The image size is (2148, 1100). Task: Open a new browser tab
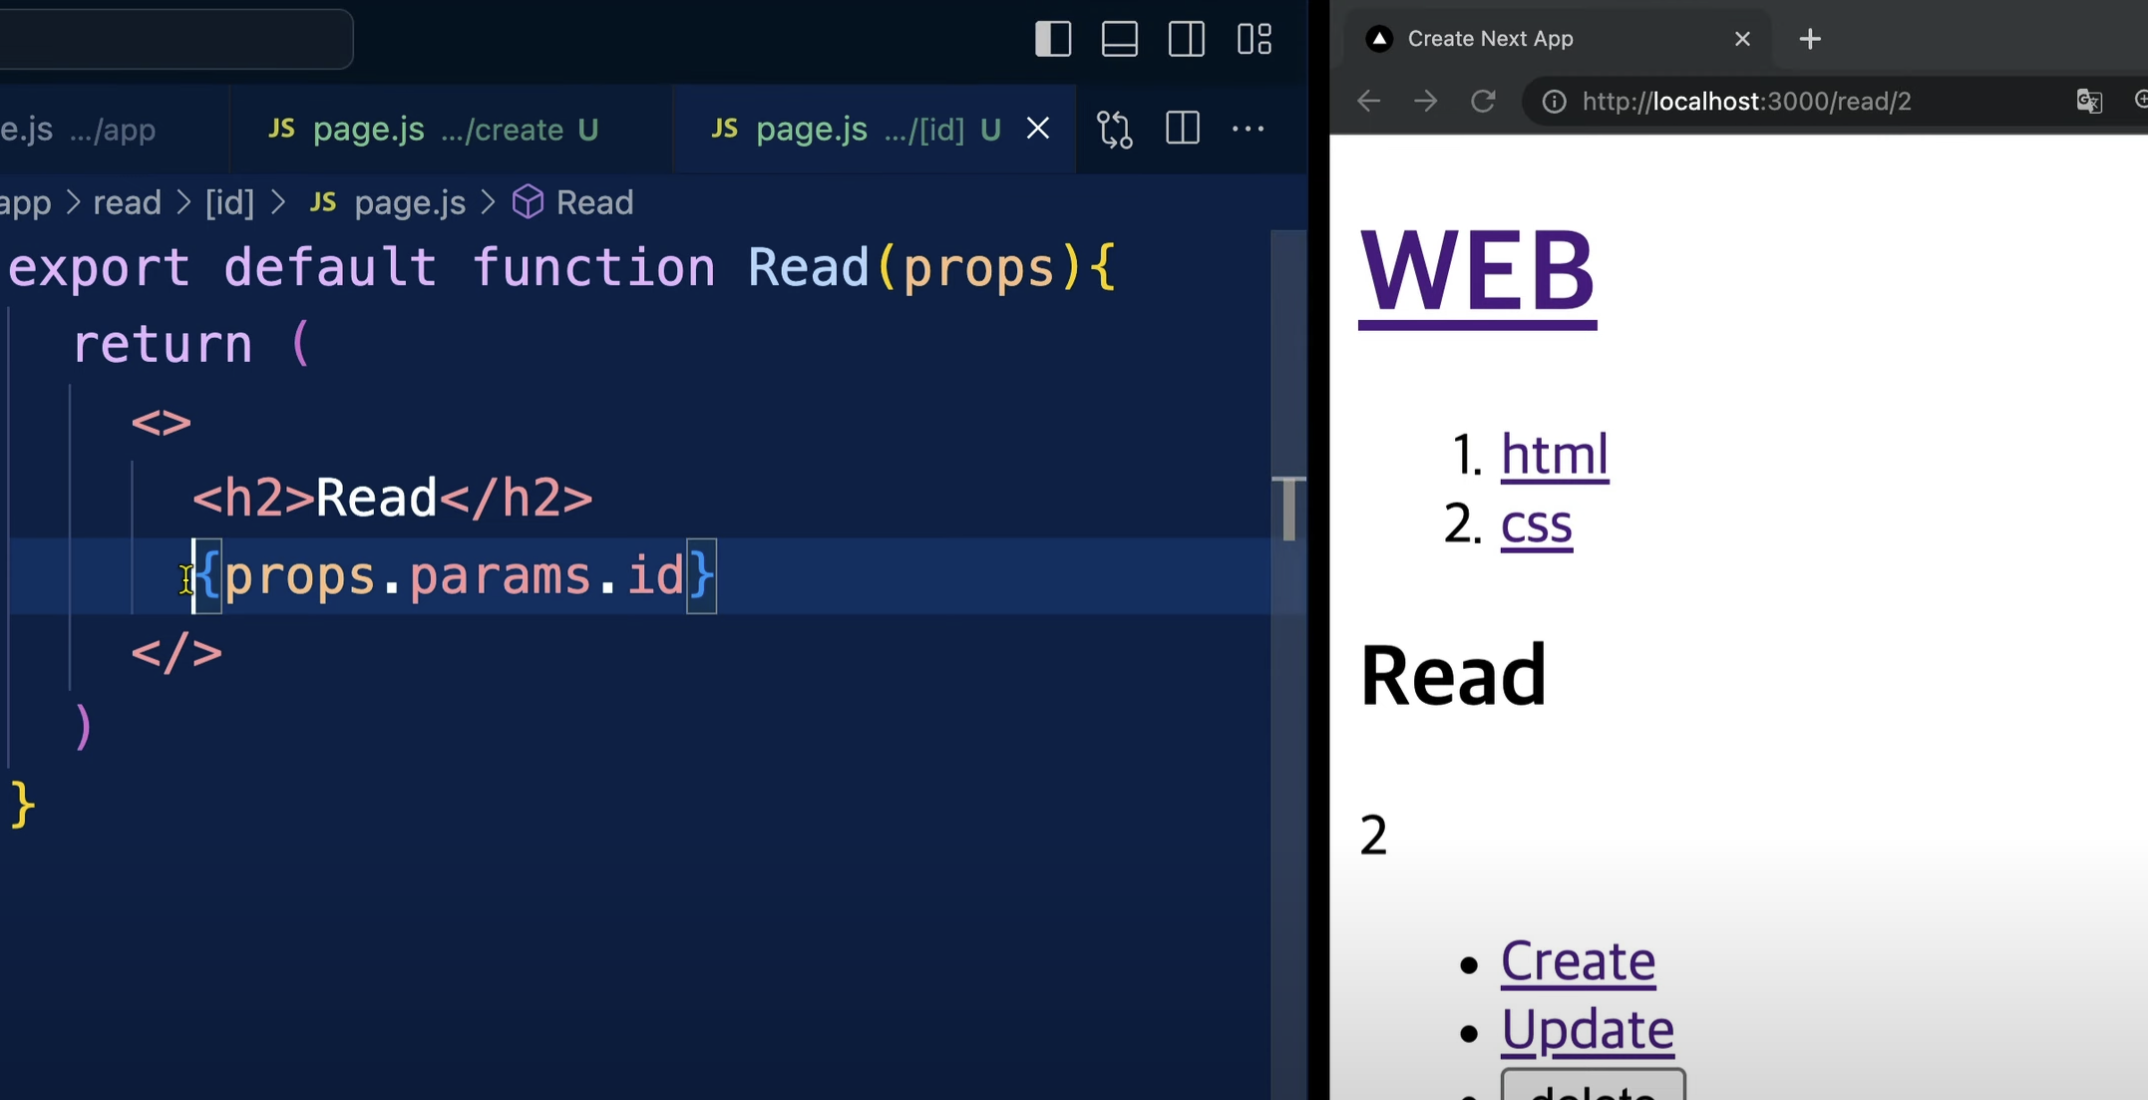pos(1809,39)
